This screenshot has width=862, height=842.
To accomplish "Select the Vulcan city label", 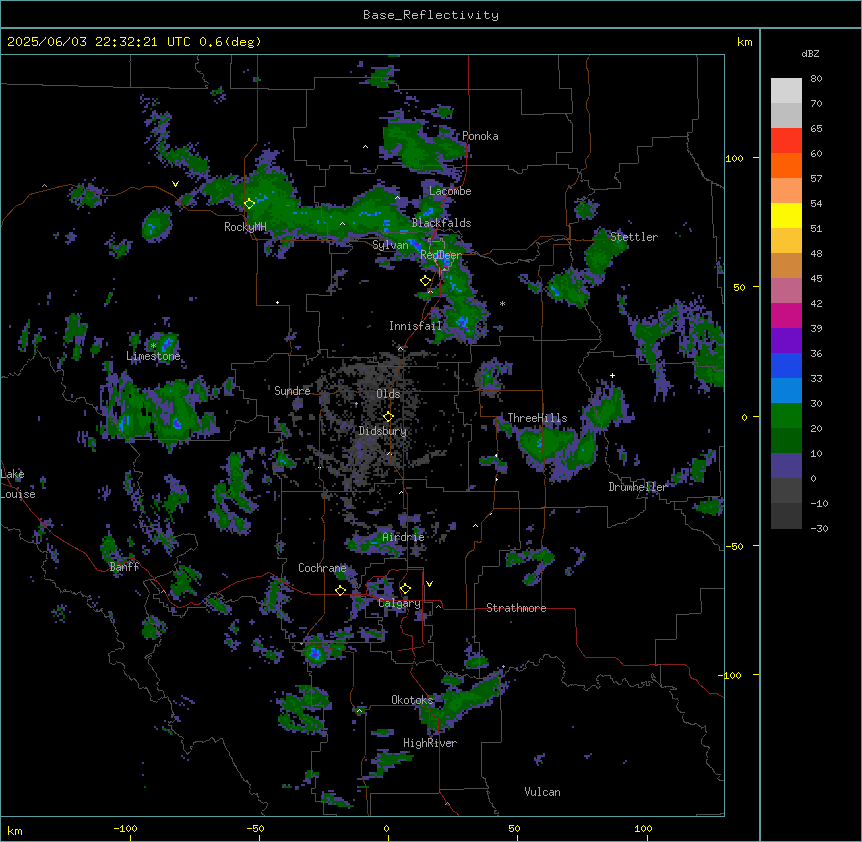I will tap(542, 792).
